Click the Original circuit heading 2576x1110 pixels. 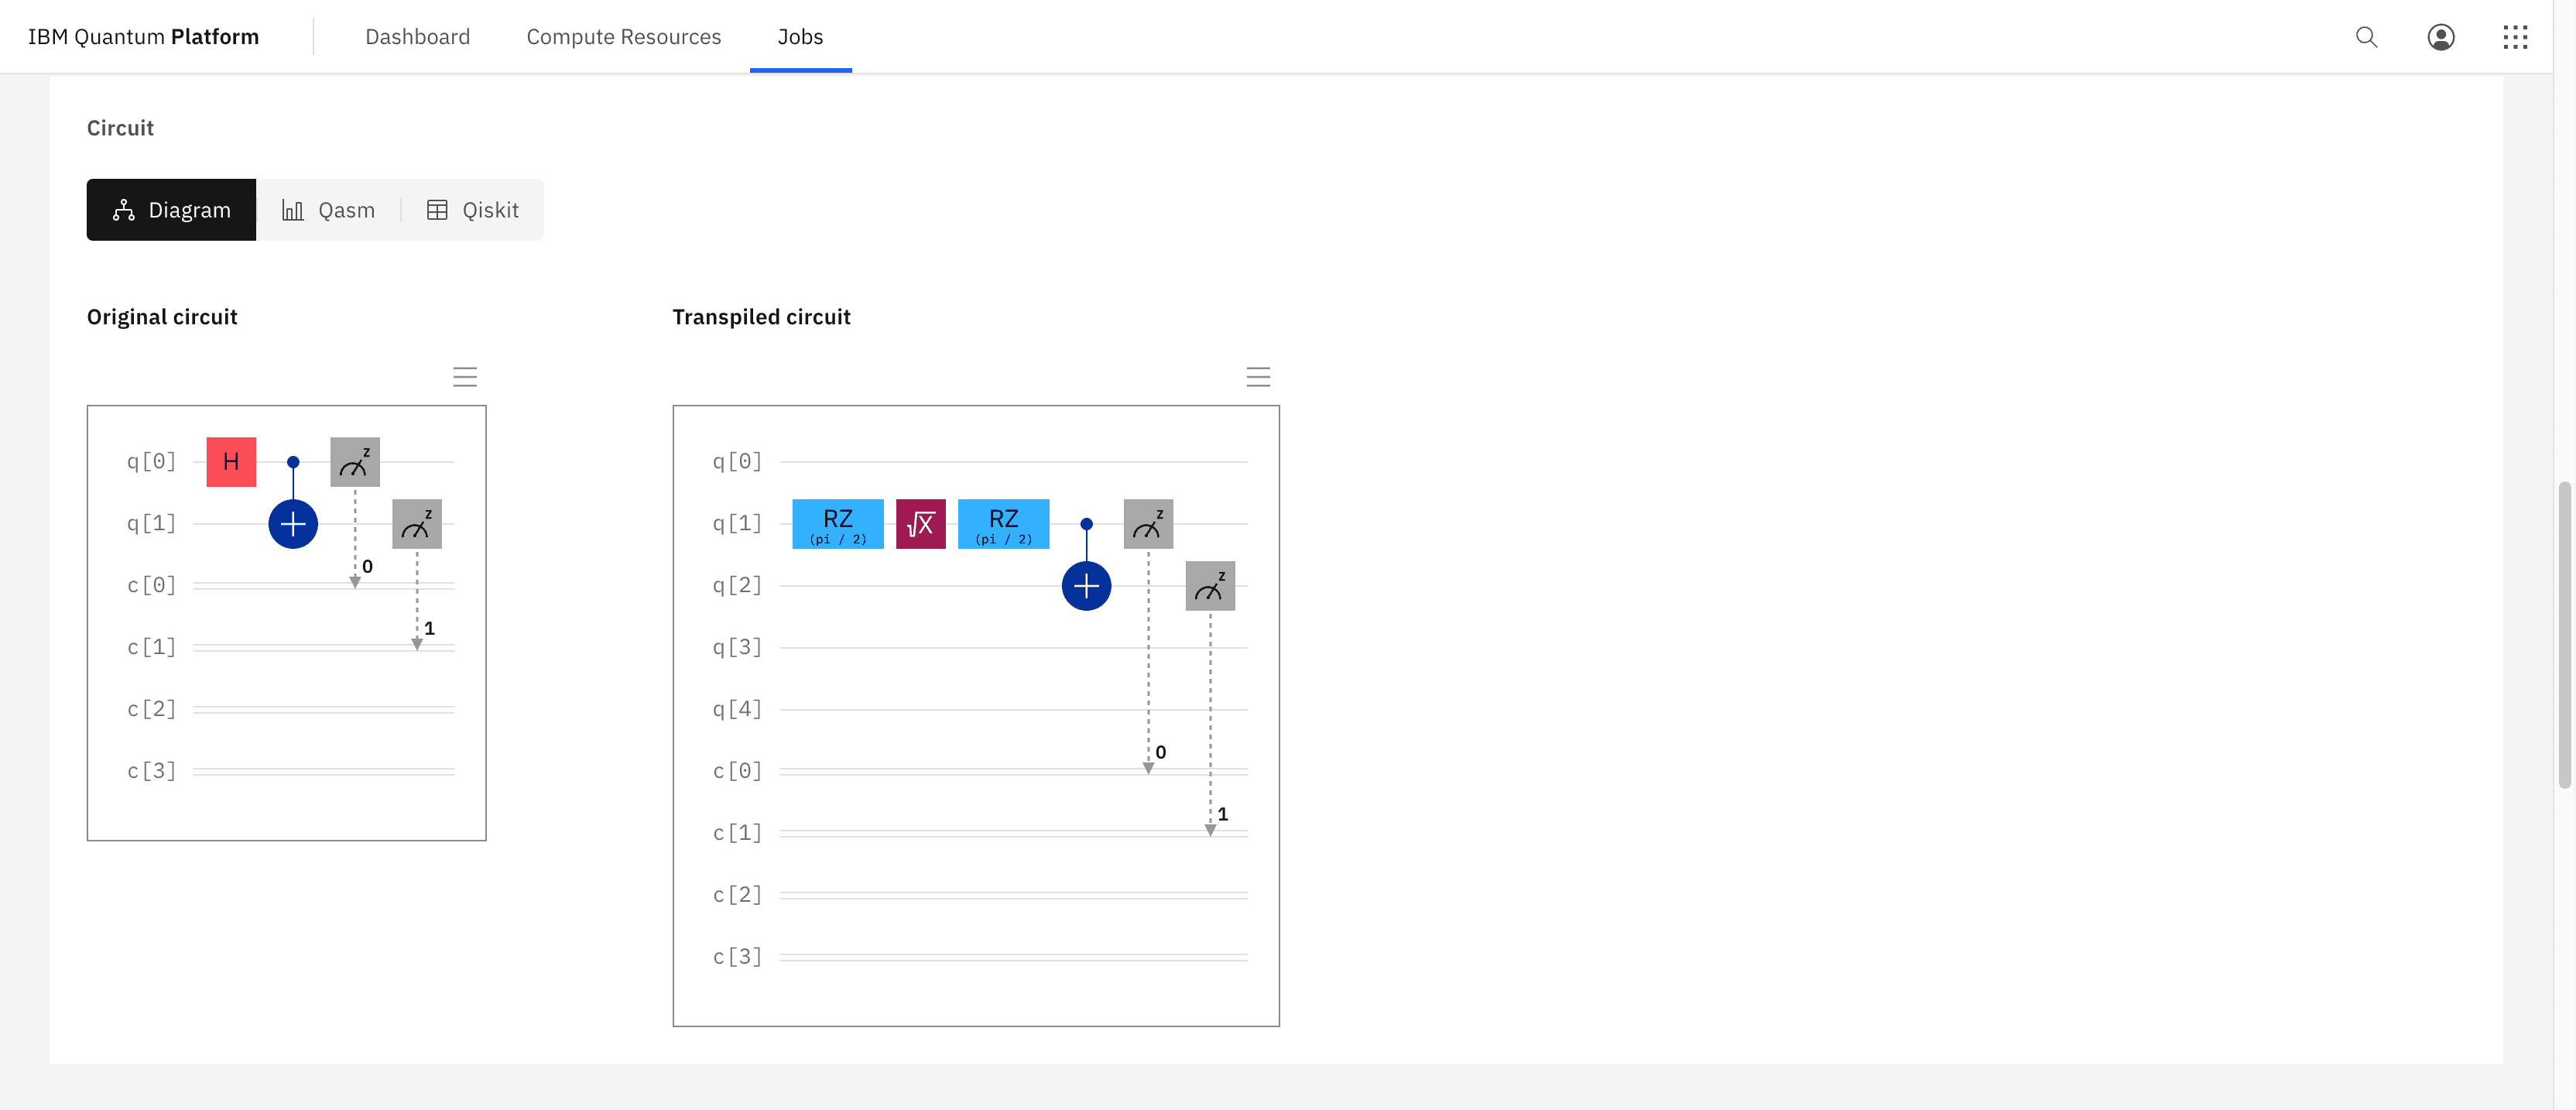pyautogui.click(x=162, y=317)
